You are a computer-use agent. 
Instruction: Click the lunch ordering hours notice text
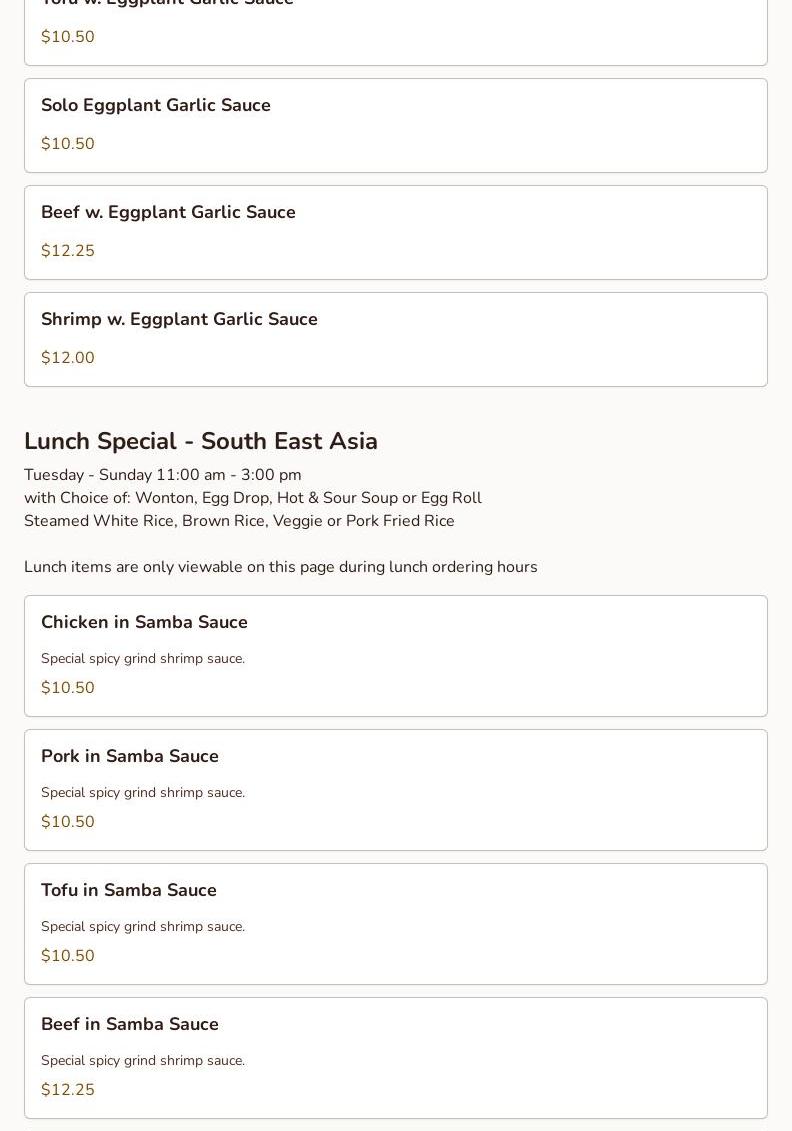tap(281, 567)
